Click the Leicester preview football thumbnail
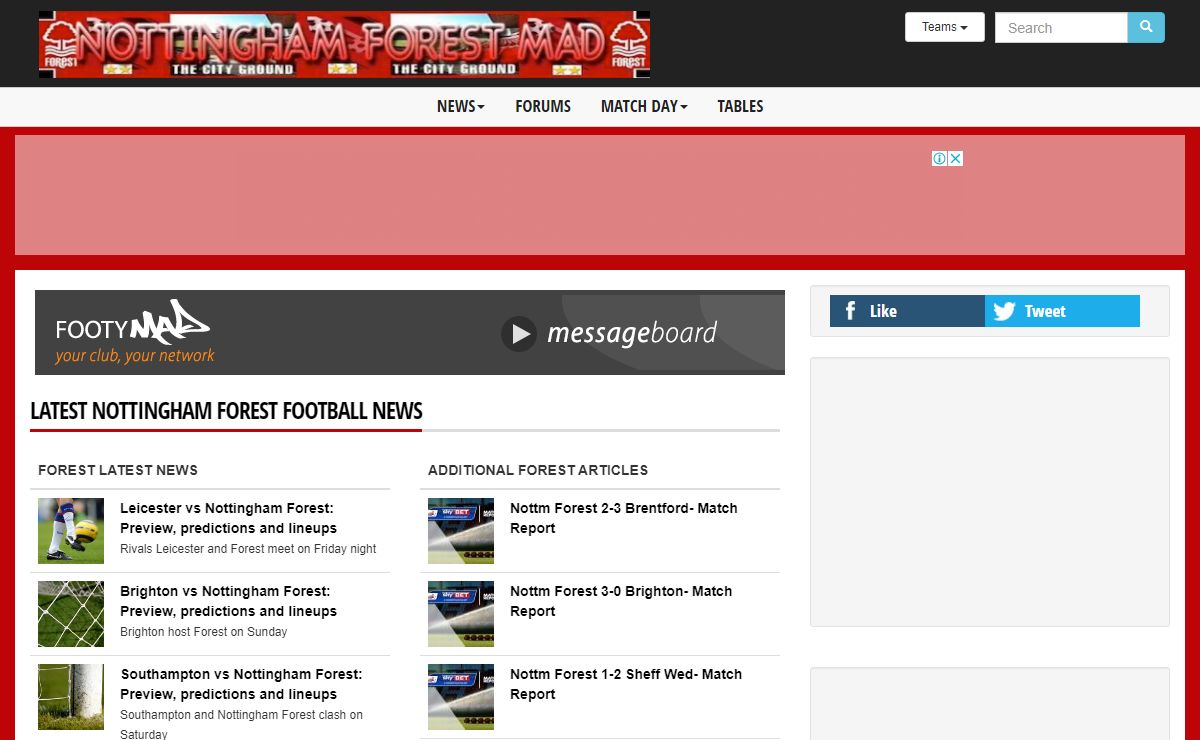 click(x=71, y=531)
